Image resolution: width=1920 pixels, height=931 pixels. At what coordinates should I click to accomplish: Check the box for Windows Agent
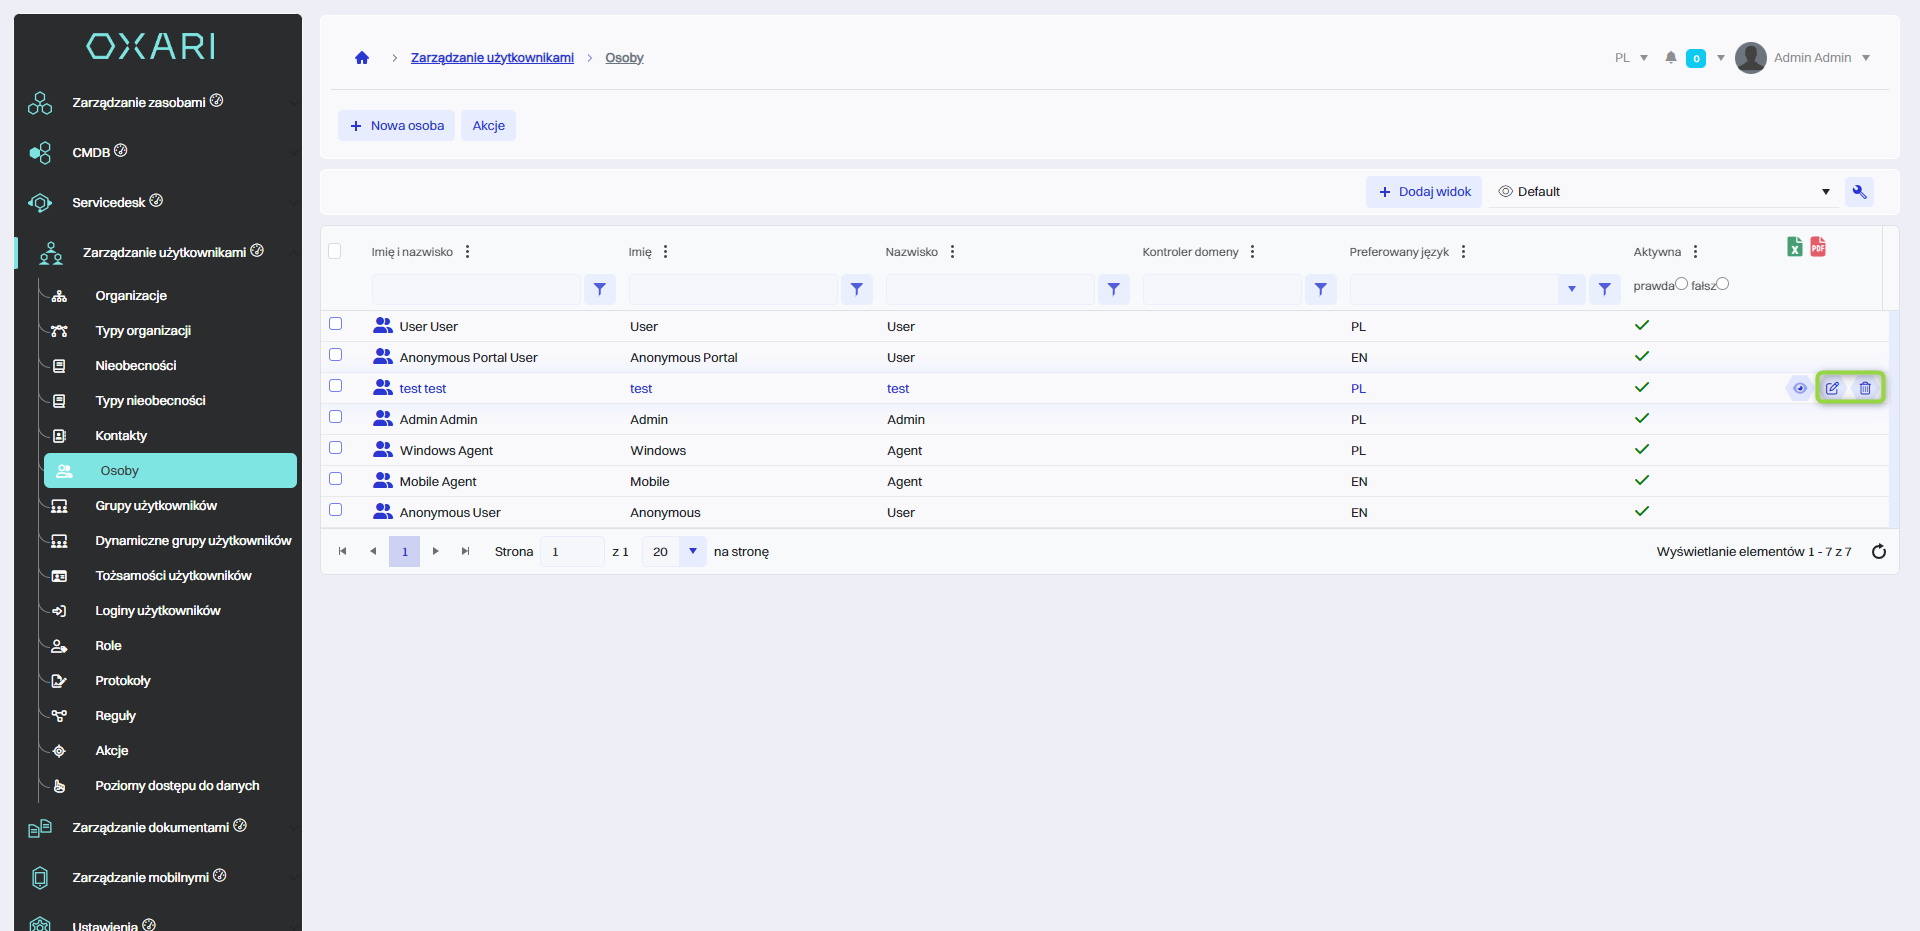point(336,448)
